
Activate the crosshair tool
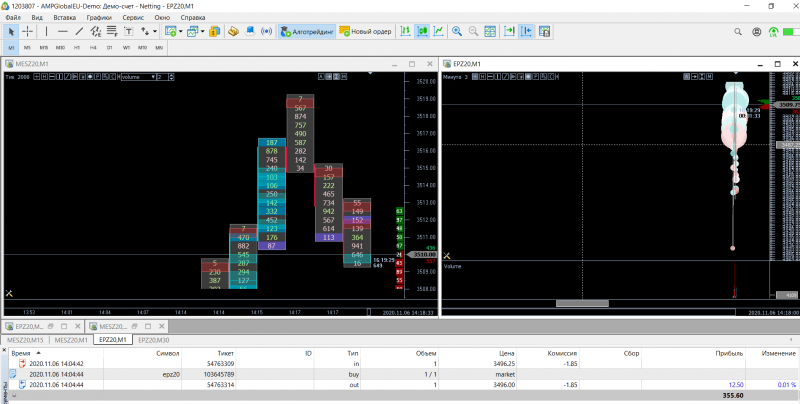[28, 32]
